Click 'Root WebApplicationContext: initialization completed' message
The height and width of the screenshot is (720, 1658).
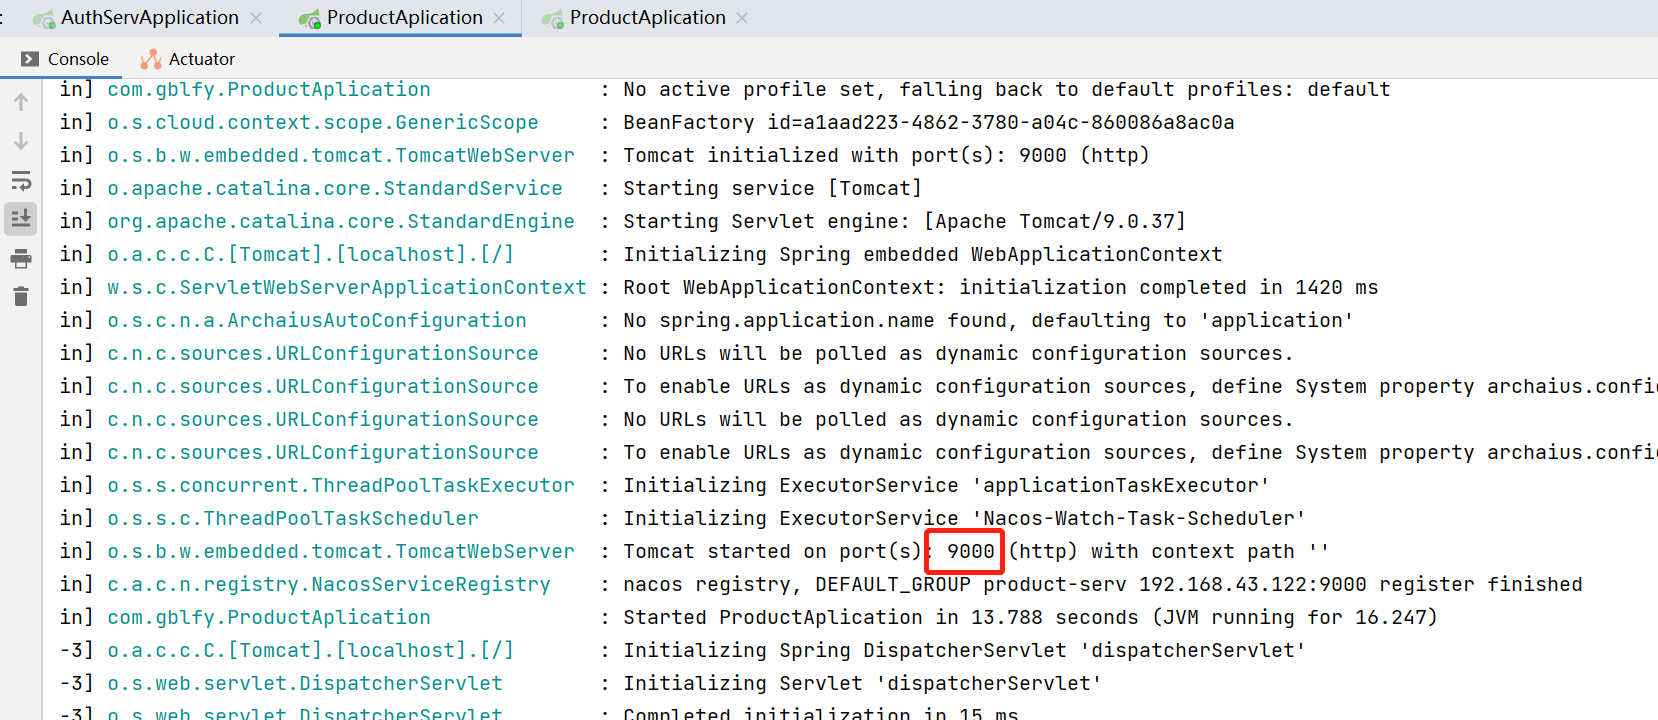(x=1000, y=287)
